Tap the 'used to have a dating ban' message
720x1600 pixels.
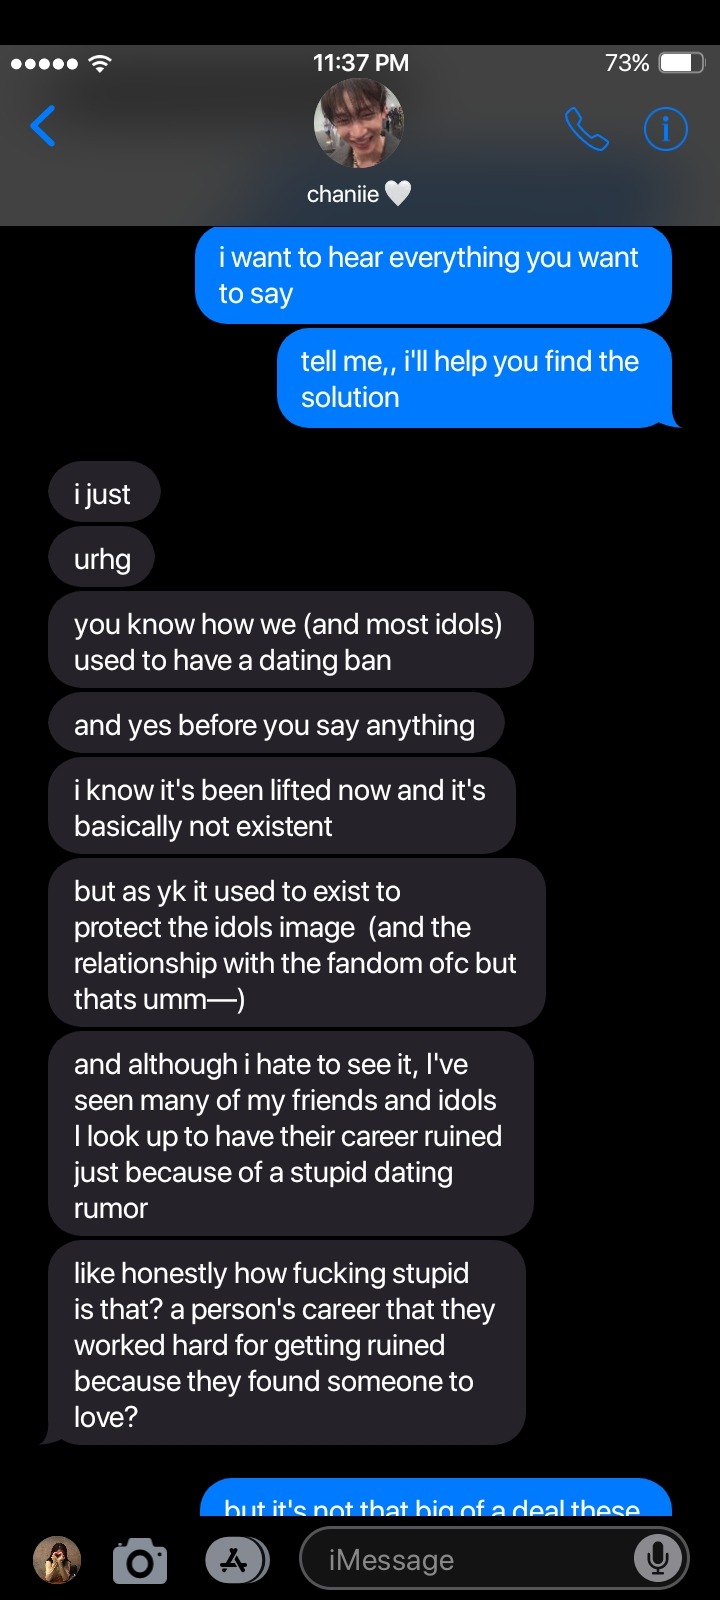pyautogui.click(x=290, y=641)
